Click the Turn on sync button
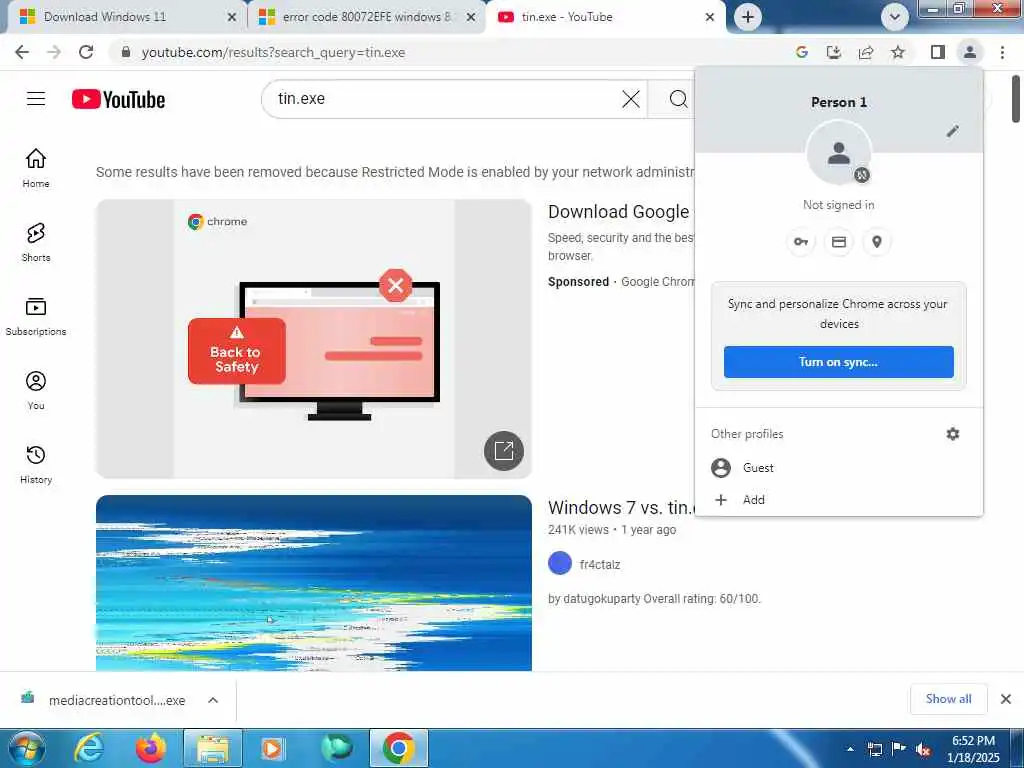This screenshot has height=768, width=1024. point(839,362)
